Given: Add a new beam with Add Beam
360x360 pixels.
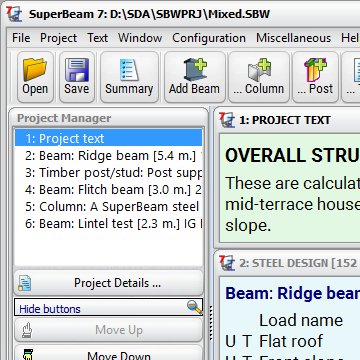Looking at the screenshot, I should (x=194, y=77).
